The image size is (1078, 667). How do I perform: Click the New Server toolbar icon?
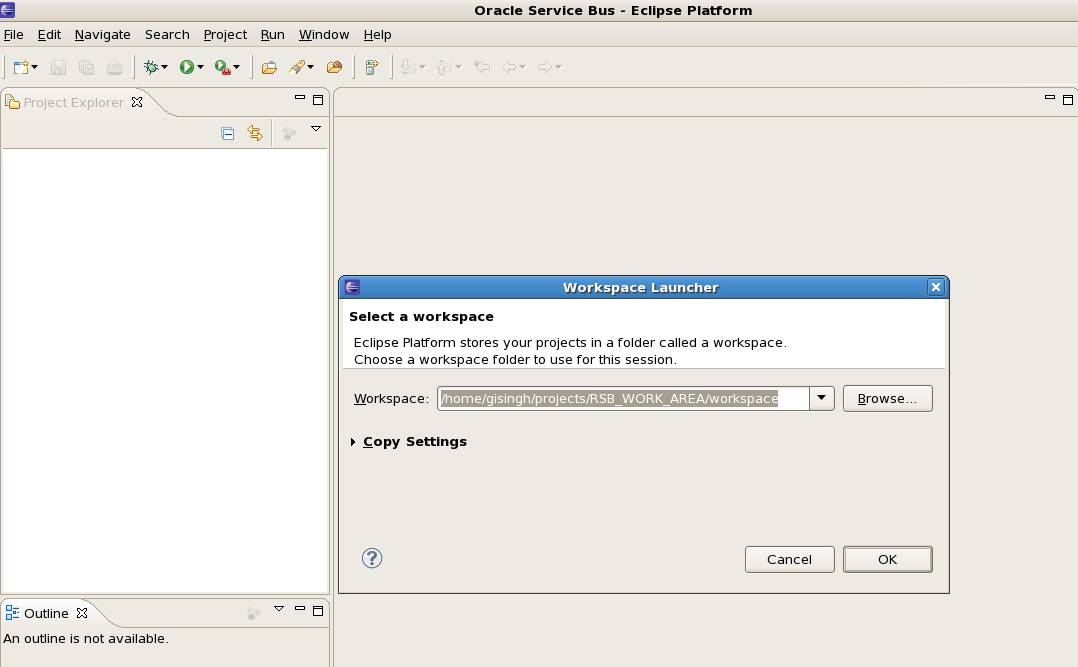pyautogui.click(x=372, y=67)
